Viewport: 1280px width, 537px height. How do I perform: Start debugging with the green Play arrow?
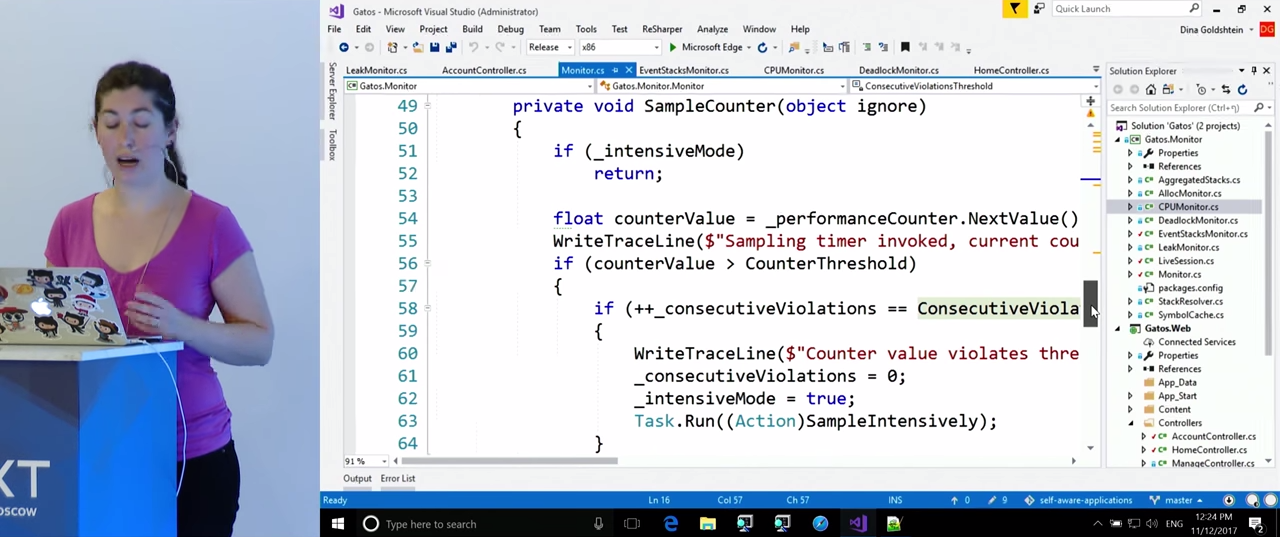(x=673, y=48)
